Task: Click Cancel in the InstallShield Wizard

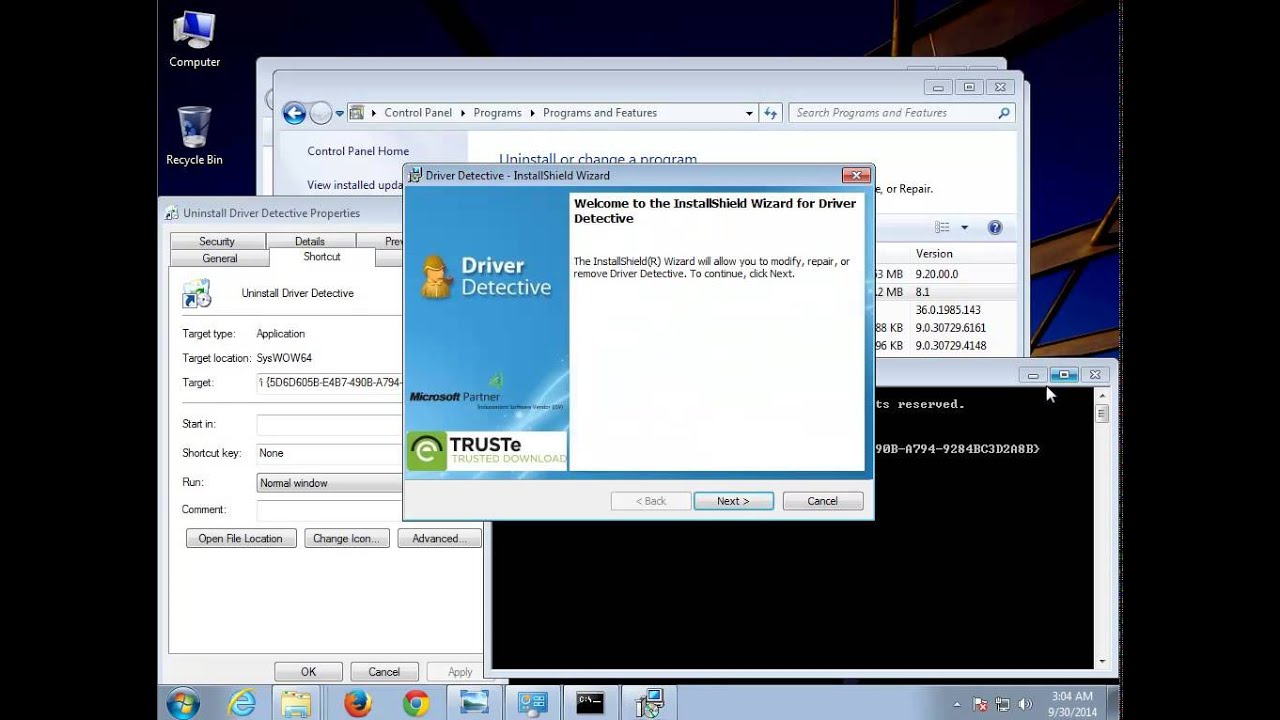Action: click(823, 501)
